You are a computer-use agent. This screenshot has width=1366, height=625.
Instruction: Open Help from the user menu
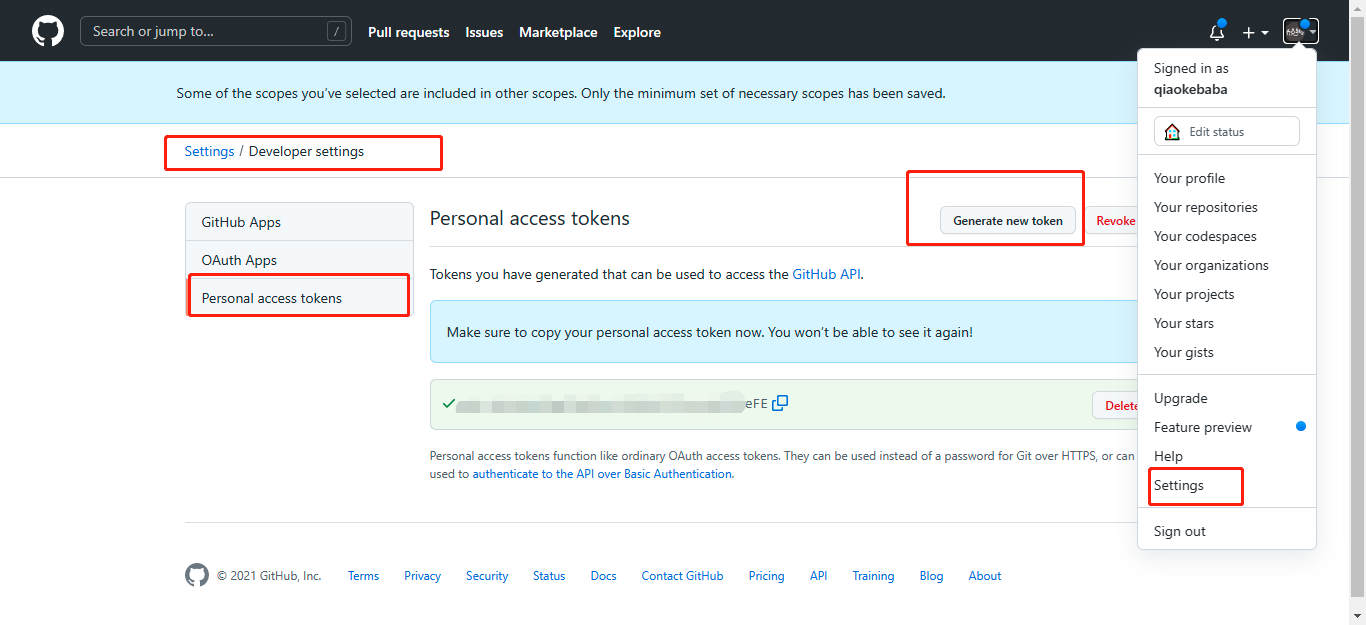pos(1227,456)
